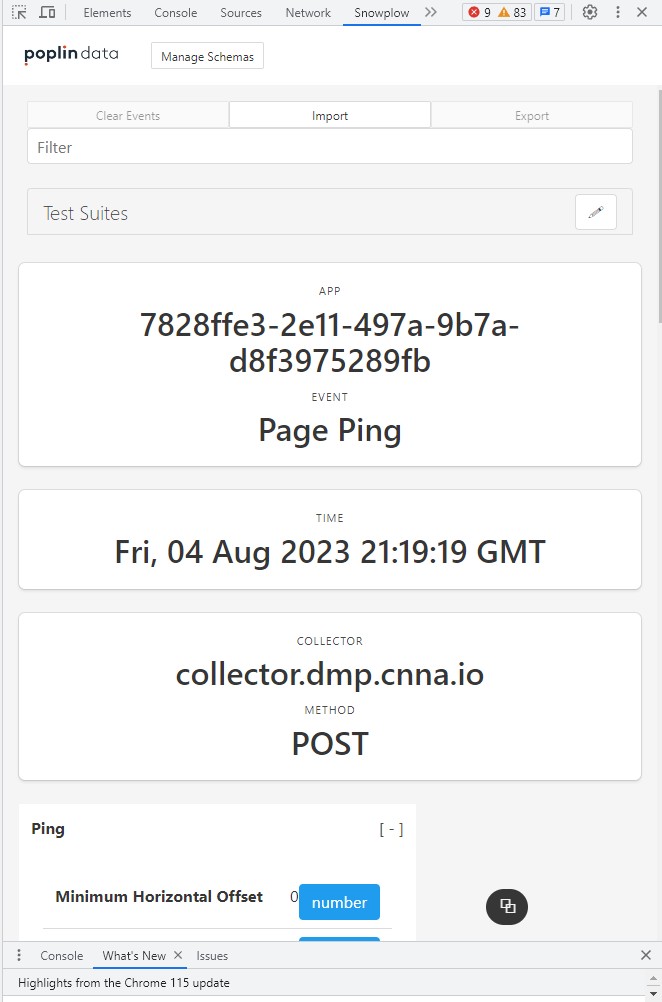Click the red error count indicator
662x1002 pixels.
[480, 13]
